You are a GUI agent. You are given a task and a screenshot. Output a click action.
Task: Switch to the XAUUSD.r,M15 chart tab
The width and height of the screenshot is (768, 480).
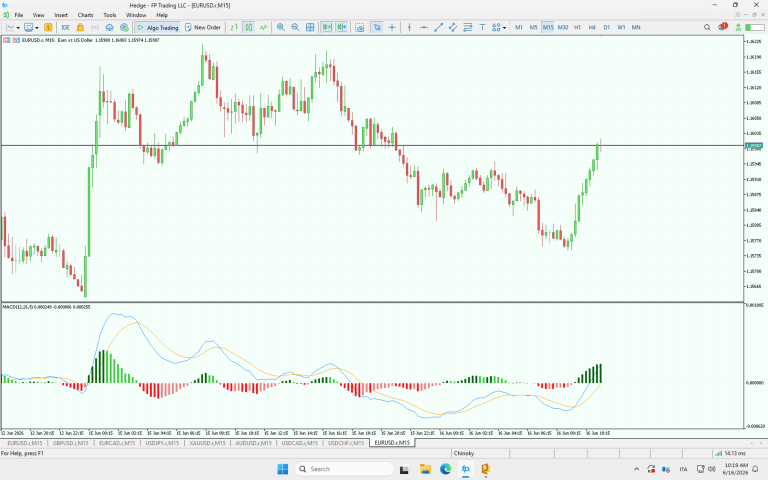tap(208, 443)
